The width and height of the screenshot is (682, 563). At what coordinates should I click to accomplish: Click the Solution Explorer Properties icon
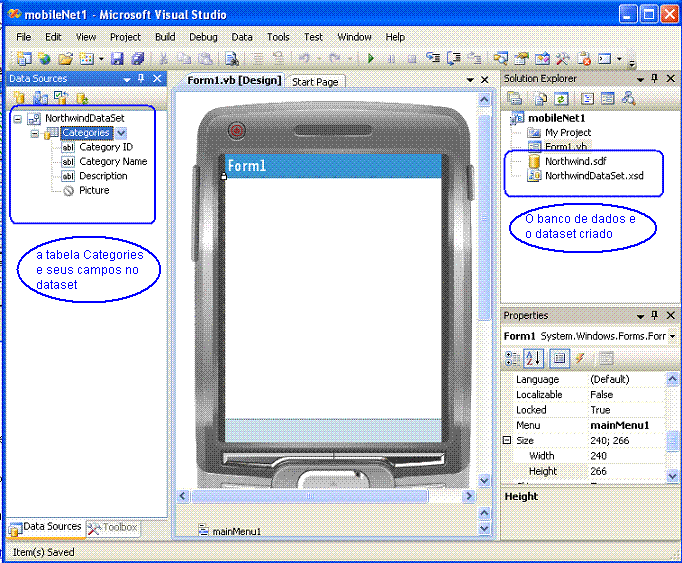[515, 98]
